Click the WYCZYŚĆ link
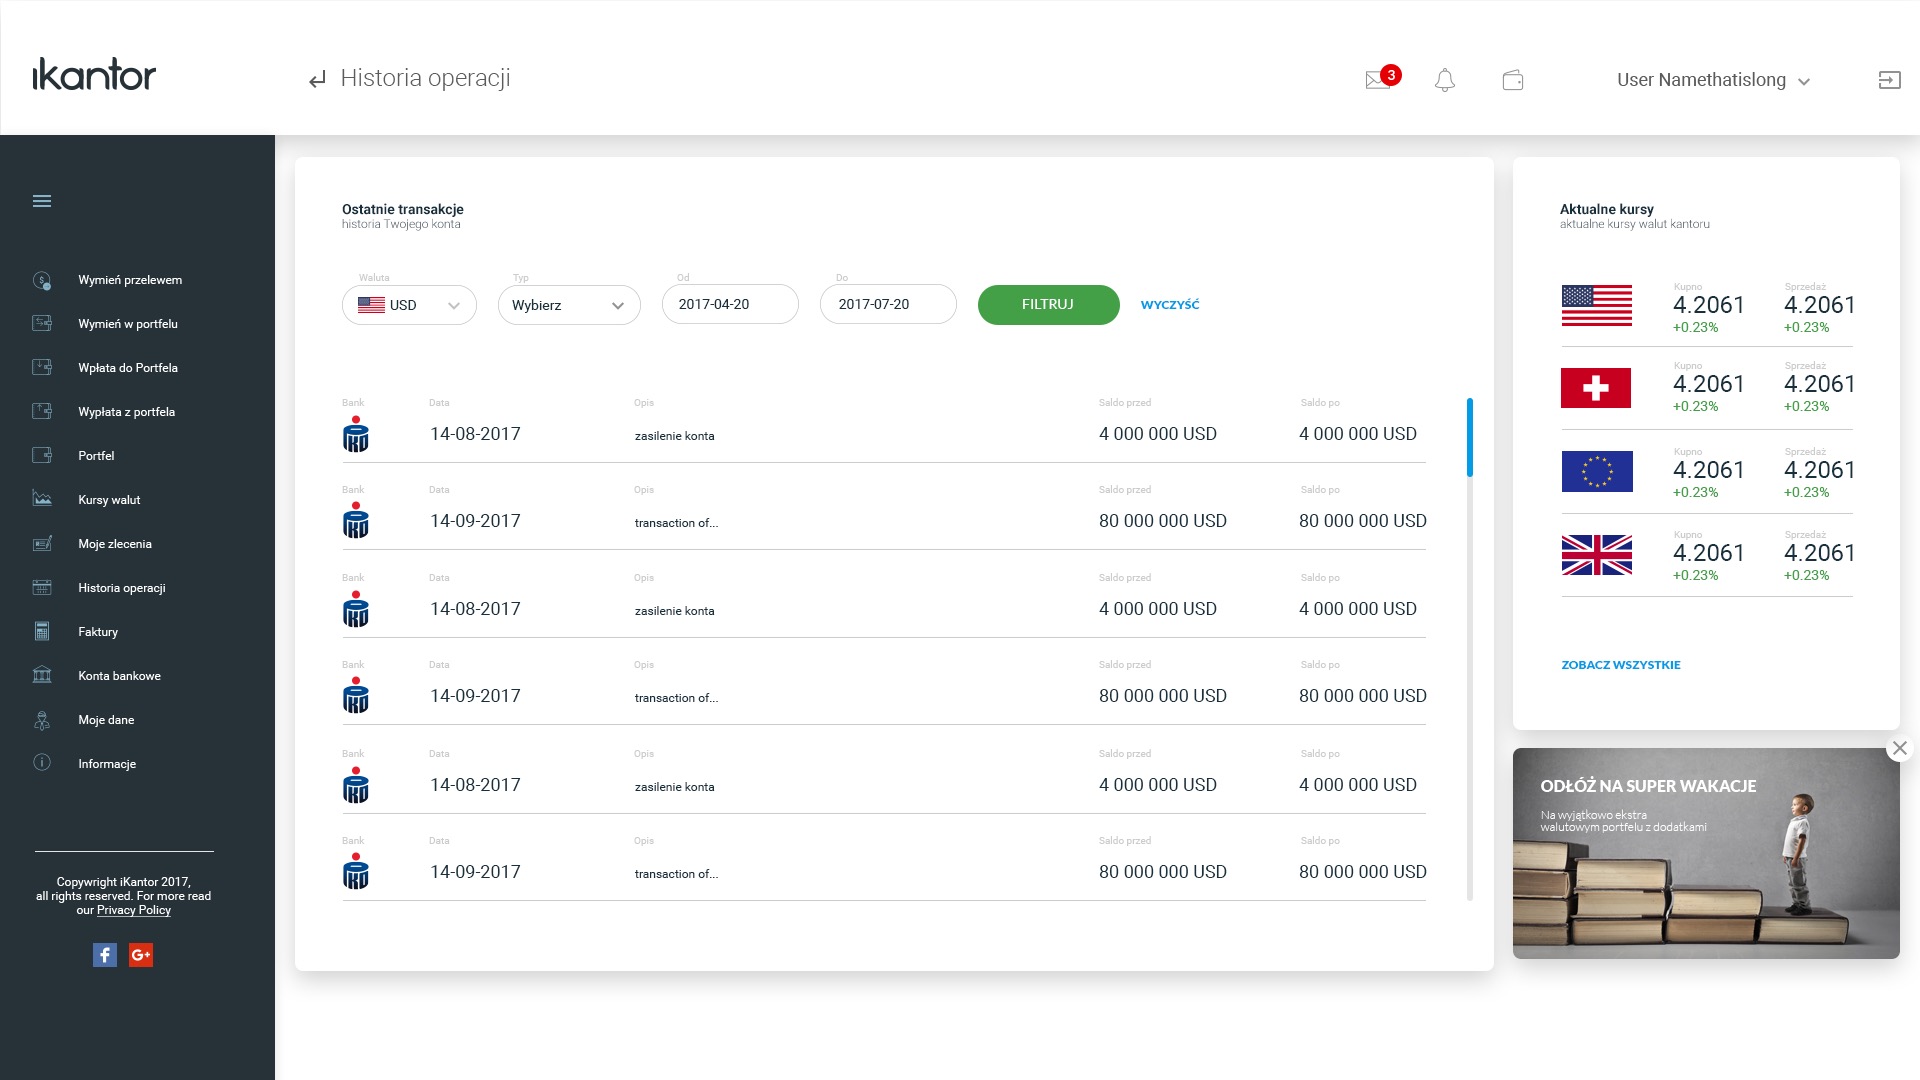Screen dimensions: 1920x1080 click(x=1170, y=305)
